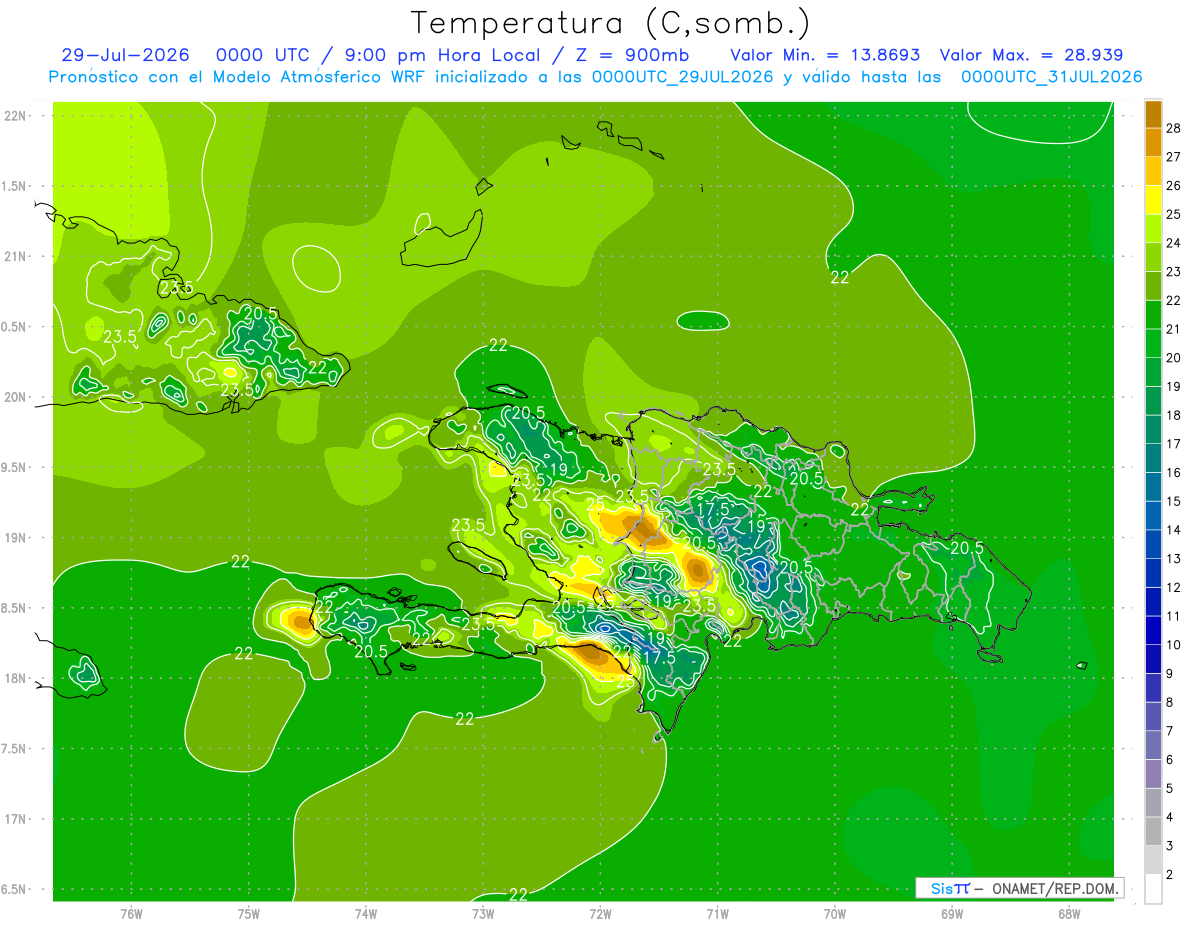Click latitude axis label "0.5N"

point(15,327)
